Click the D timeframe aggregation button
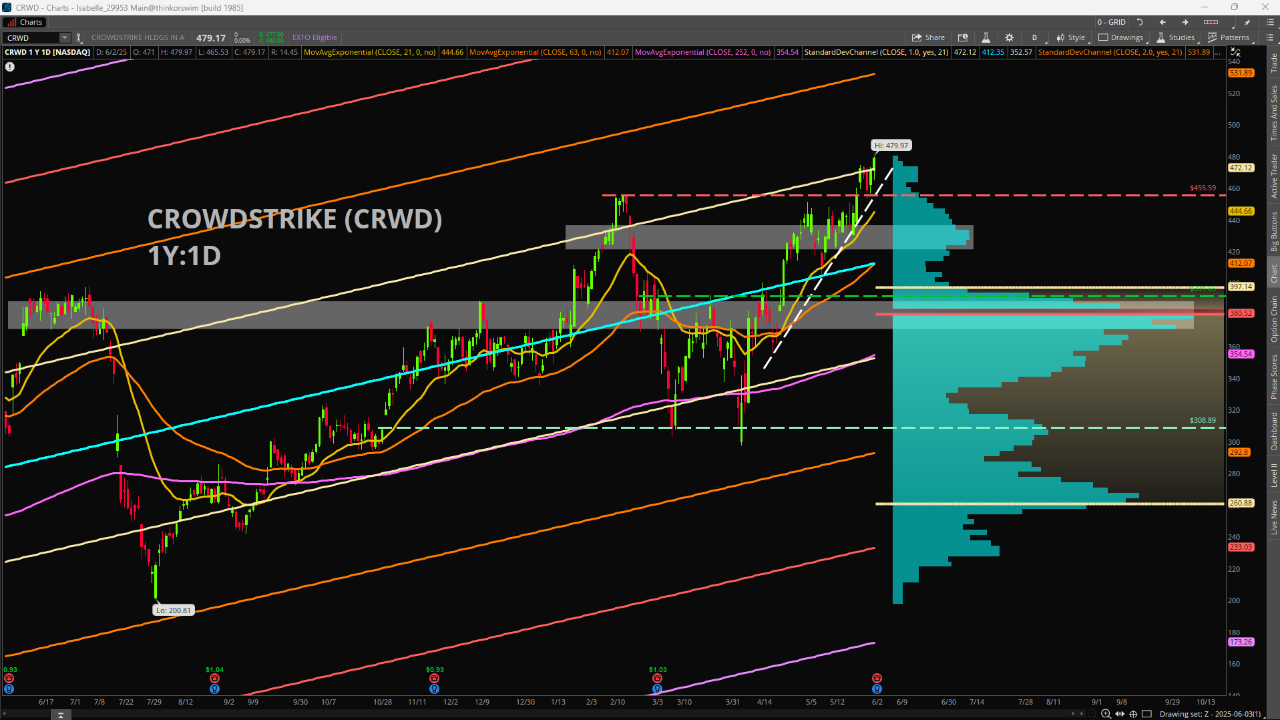The width and height of the screenshot is (1280, 720). pyautogui.click(x=1035, y=37)
